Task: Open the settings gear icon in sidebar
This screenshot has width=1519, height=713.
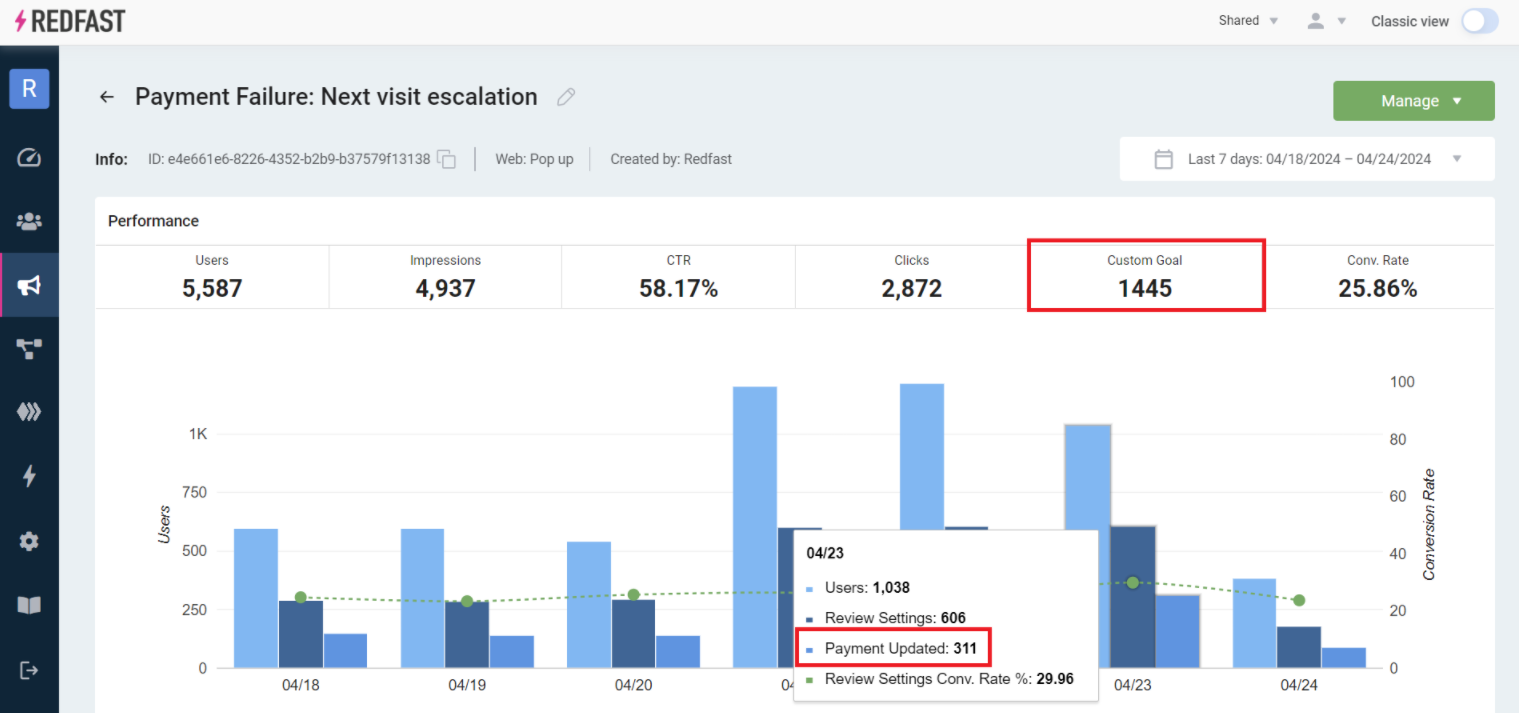Action: [29, 541]
